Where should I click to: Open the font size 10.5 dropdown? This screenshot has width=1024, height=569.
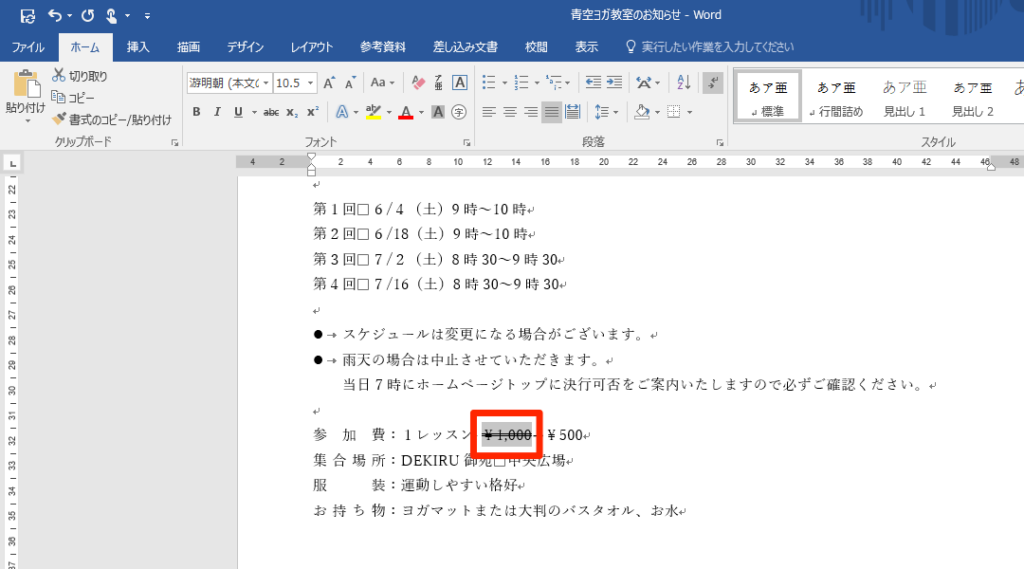tap(311, 83)
